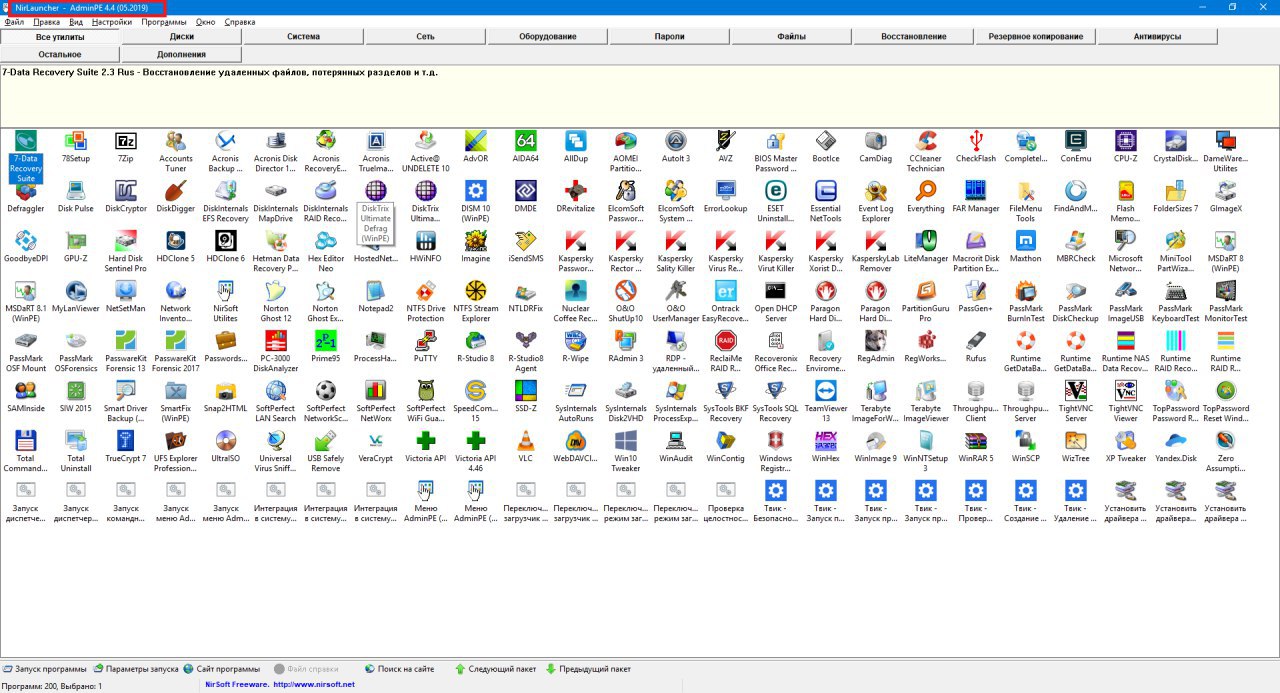Select the DiskDigger icon
1280x693 pixels.
tap(176, 191)
